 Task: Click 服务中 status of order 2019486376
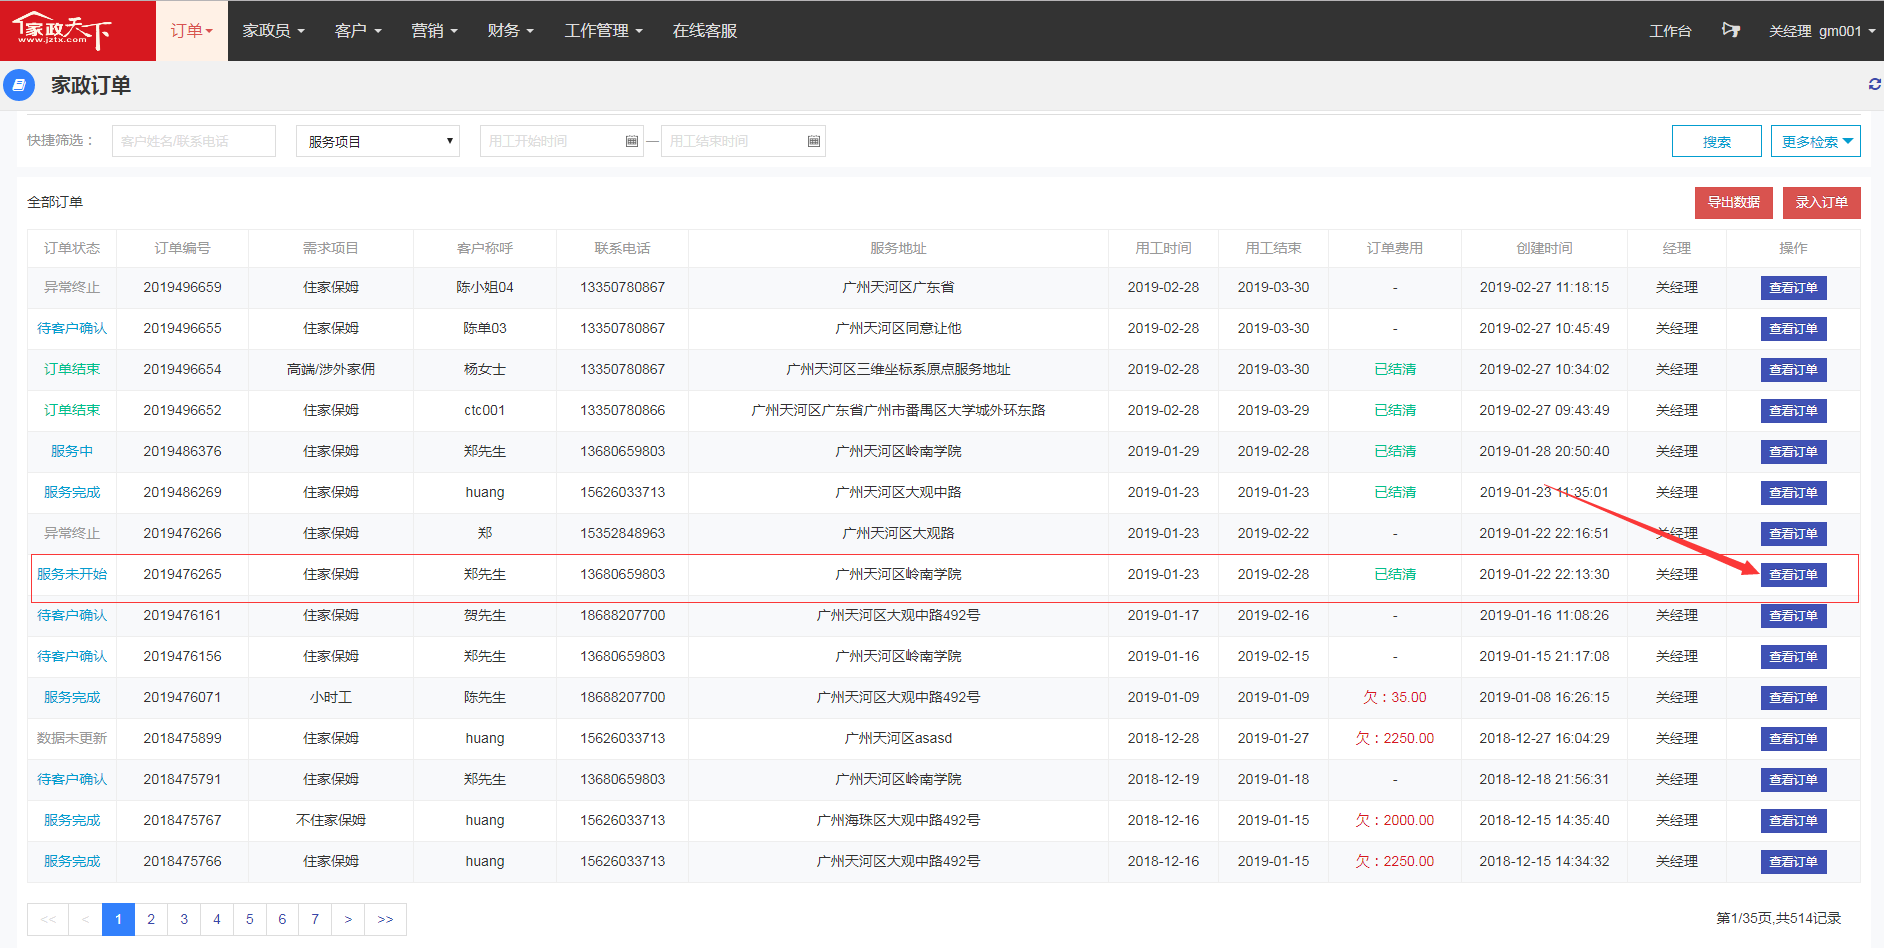pos(72,451)
